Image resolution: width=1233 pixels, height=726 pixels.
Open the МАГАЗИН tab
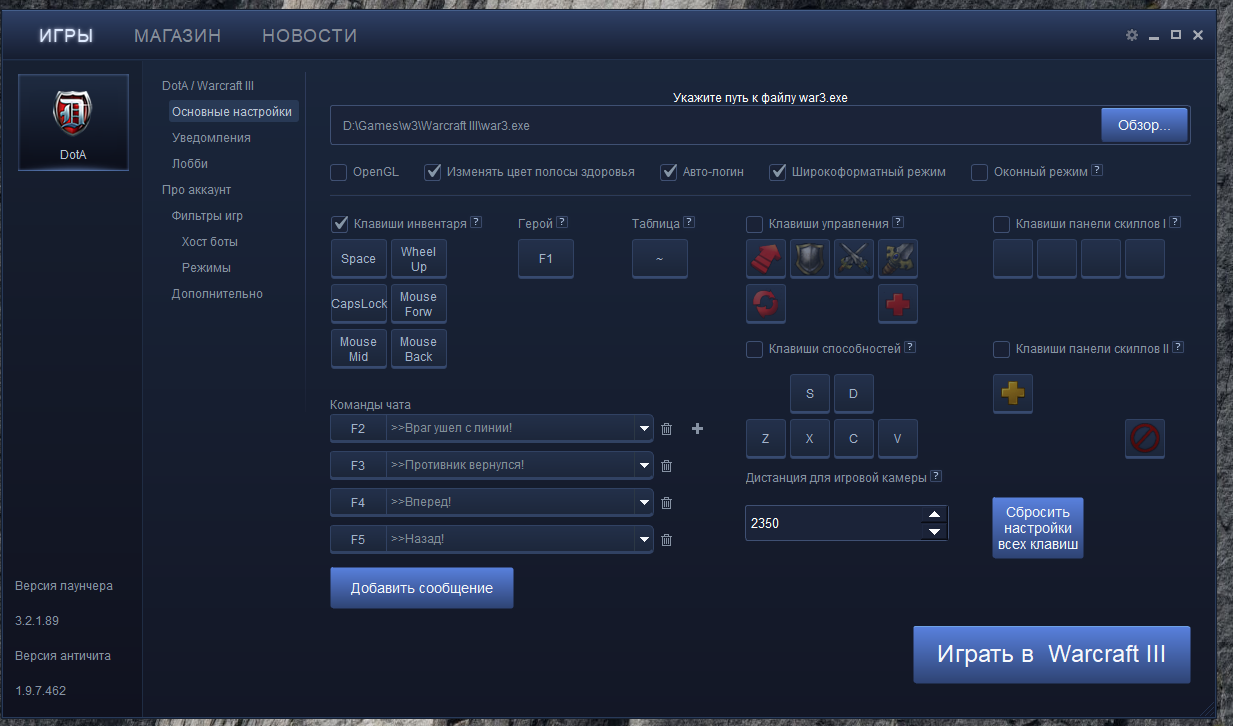point(178,36)
